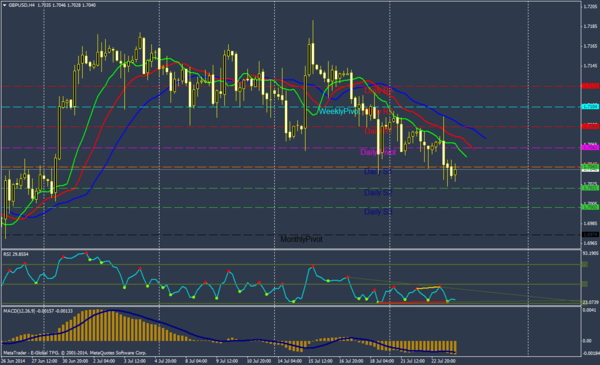The height and width of the screenshot is (365, 600).
Task: Click the 15 Jul 12:00 time label
Action: [x=321, y=361]
